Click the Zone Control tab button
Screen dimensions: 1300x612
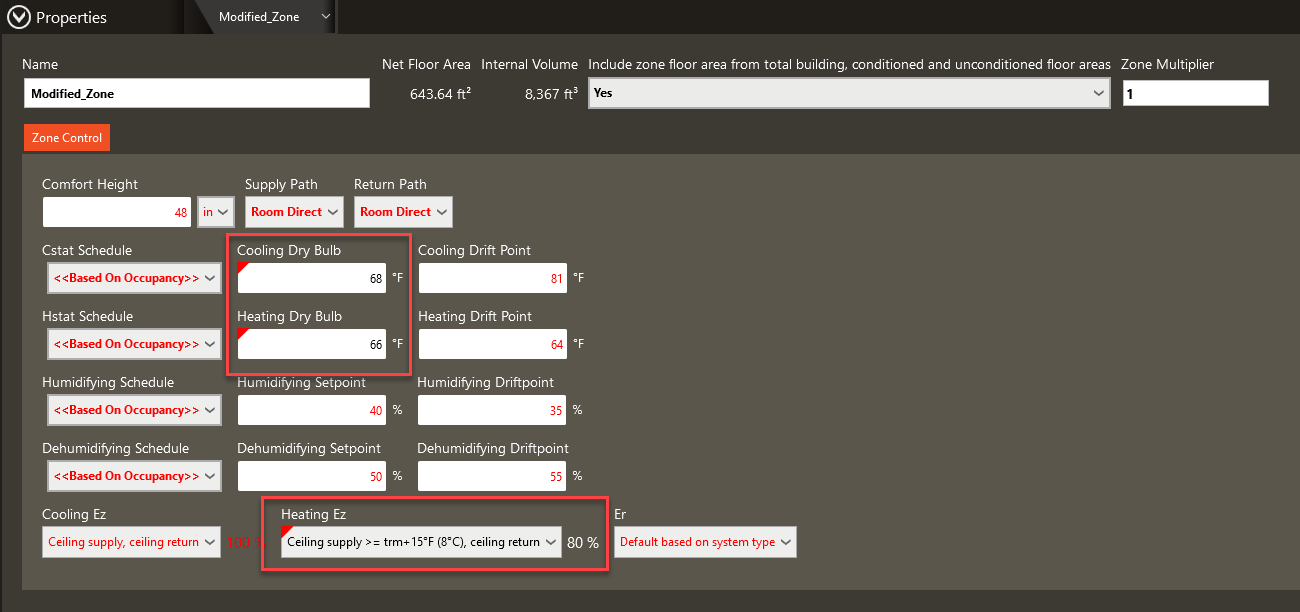[67, 138]
